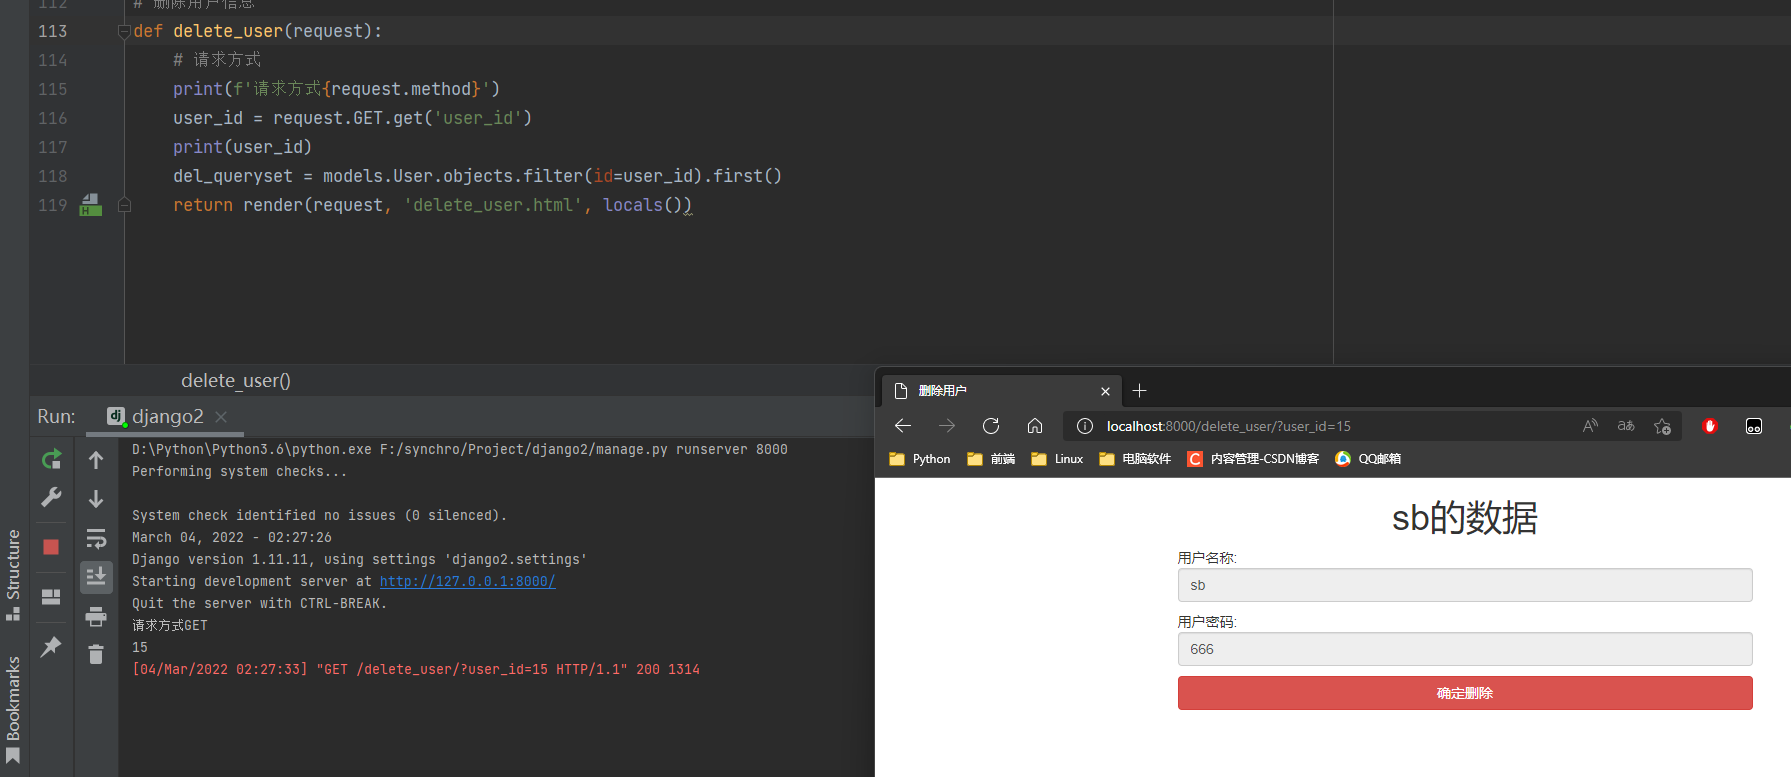Open run configuration settings wrench
1791x777 pixels.
[x=51, y=497]
